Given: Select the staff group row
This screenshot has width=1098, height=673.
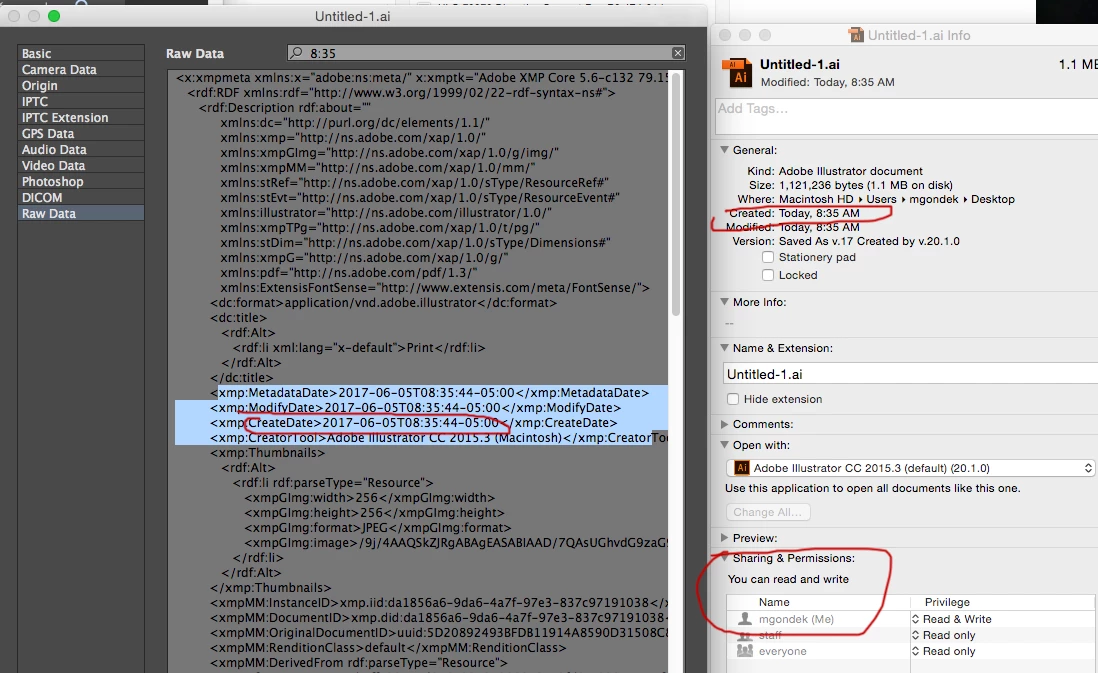Looking at the screenshot, I should (910, 635).
